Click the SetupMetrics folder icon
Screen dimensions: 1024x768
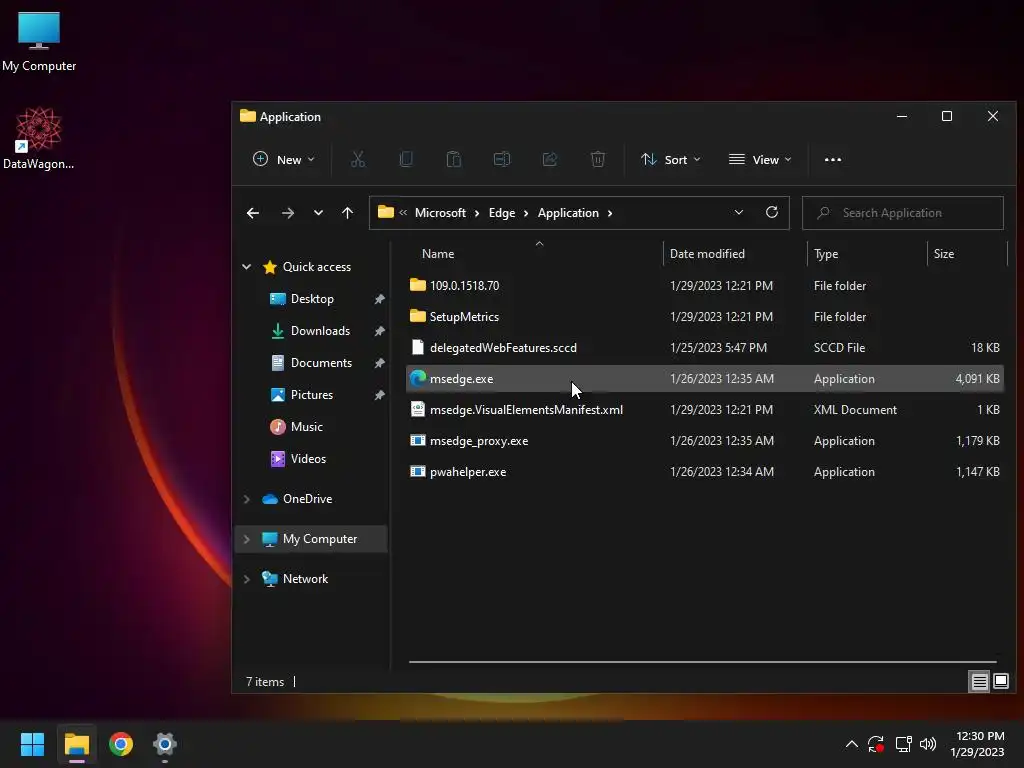(x=418, y=316)
